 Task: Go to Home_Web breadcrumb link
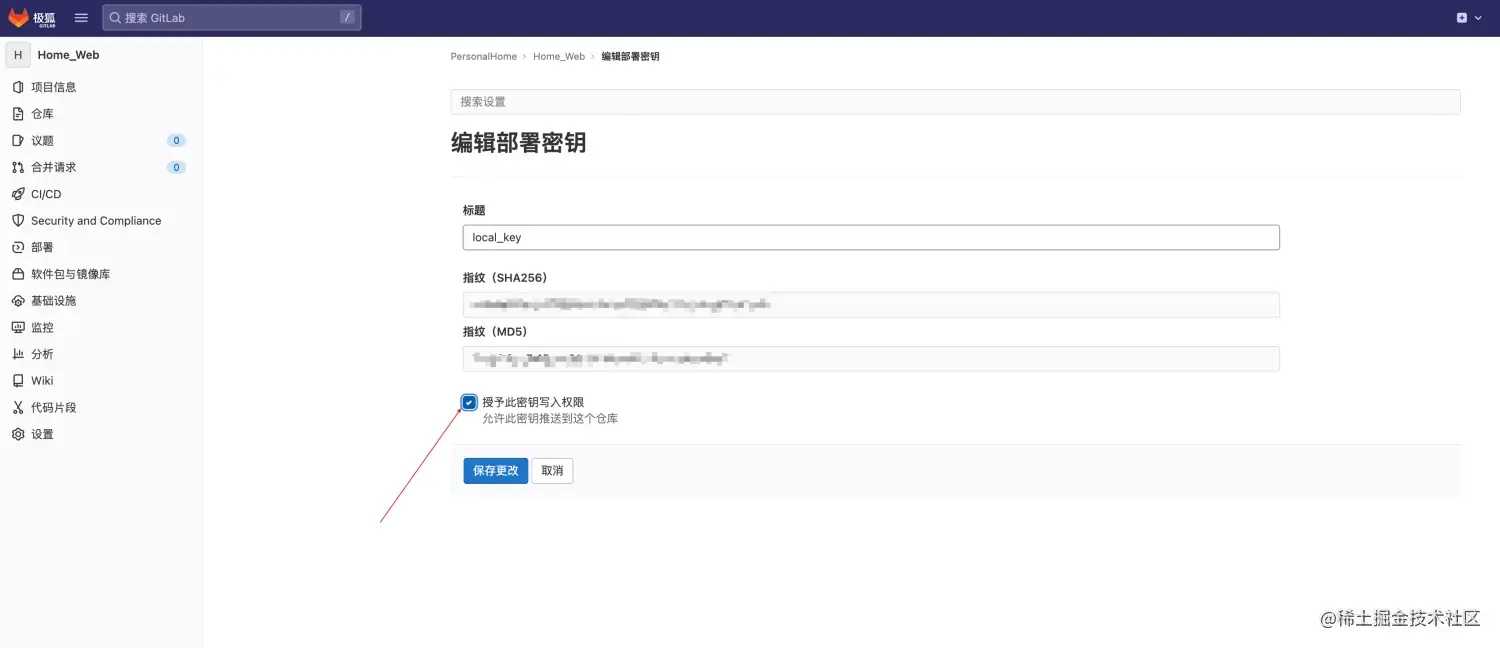(559, 57)
